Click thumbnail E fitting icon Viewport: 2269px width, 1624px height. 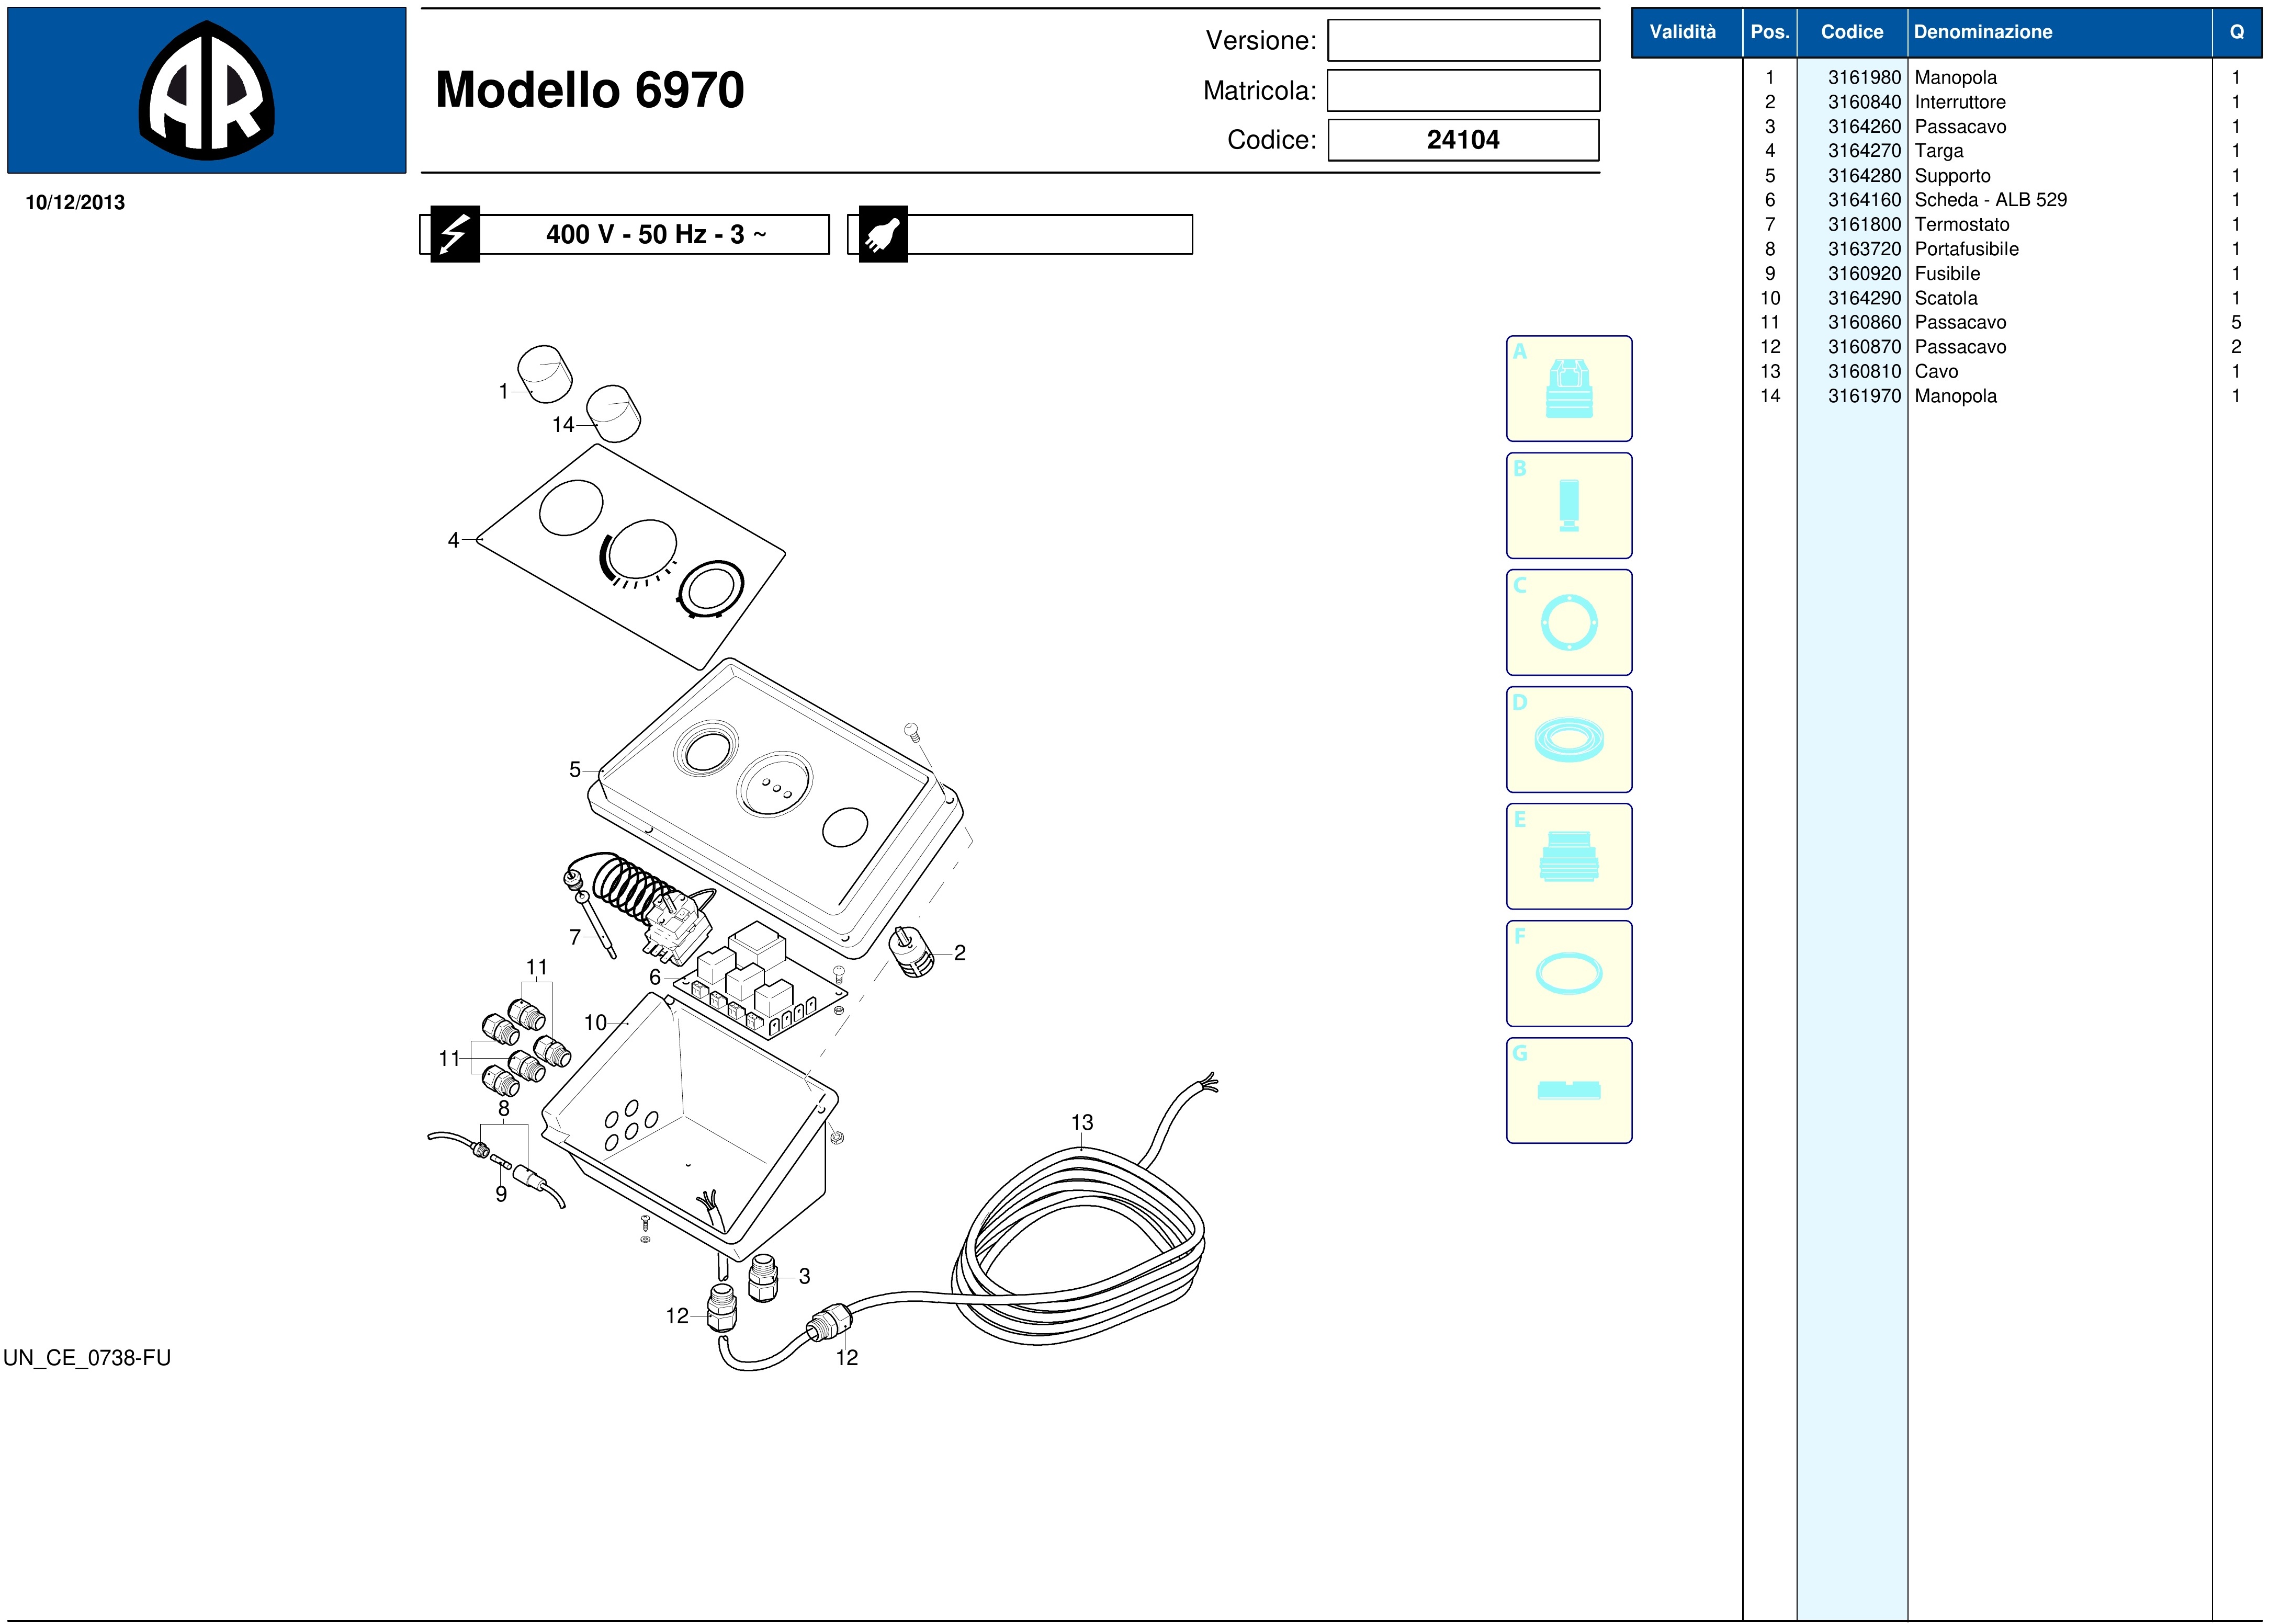tap(1568, 856)
